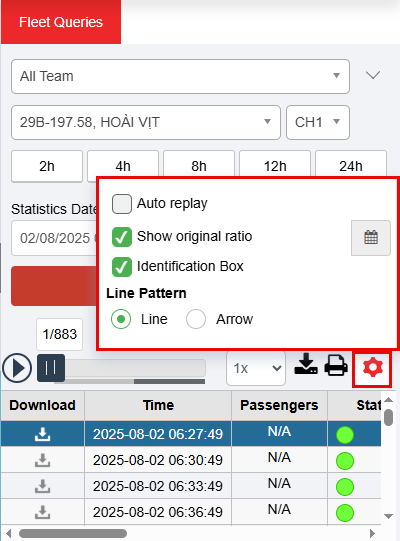
Task: Start playback with the play button
Action: 17,368
